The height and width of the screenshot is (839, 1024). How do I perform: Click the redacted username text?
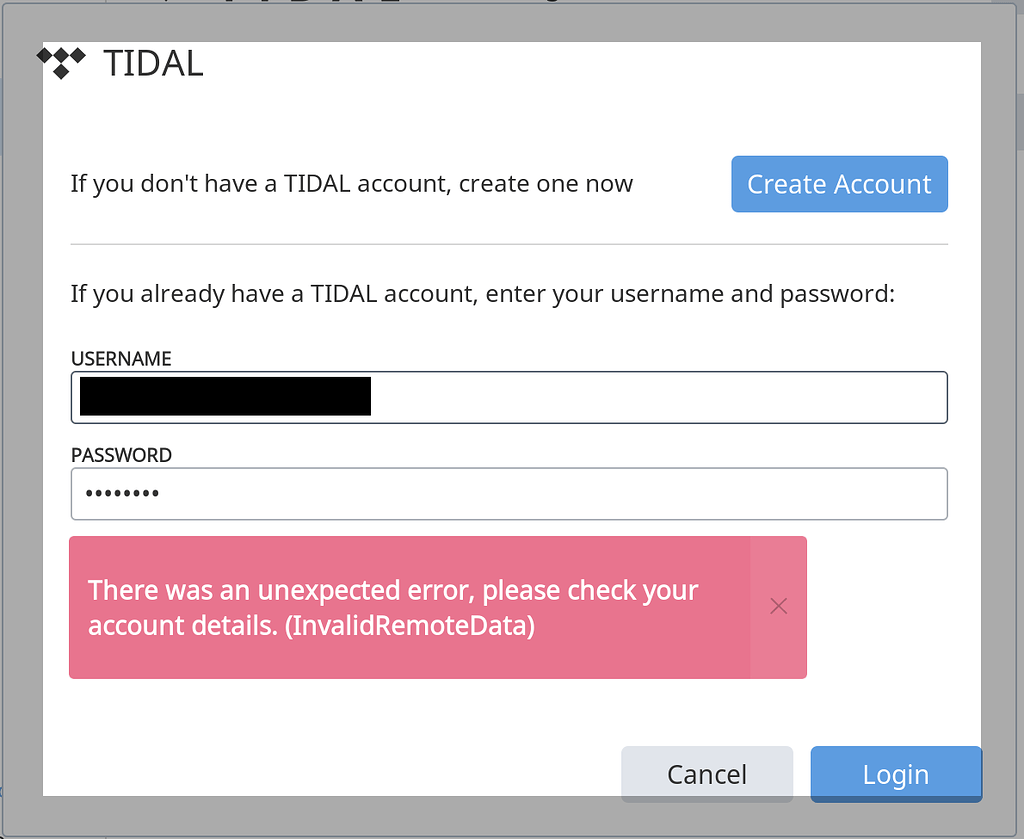225,396
